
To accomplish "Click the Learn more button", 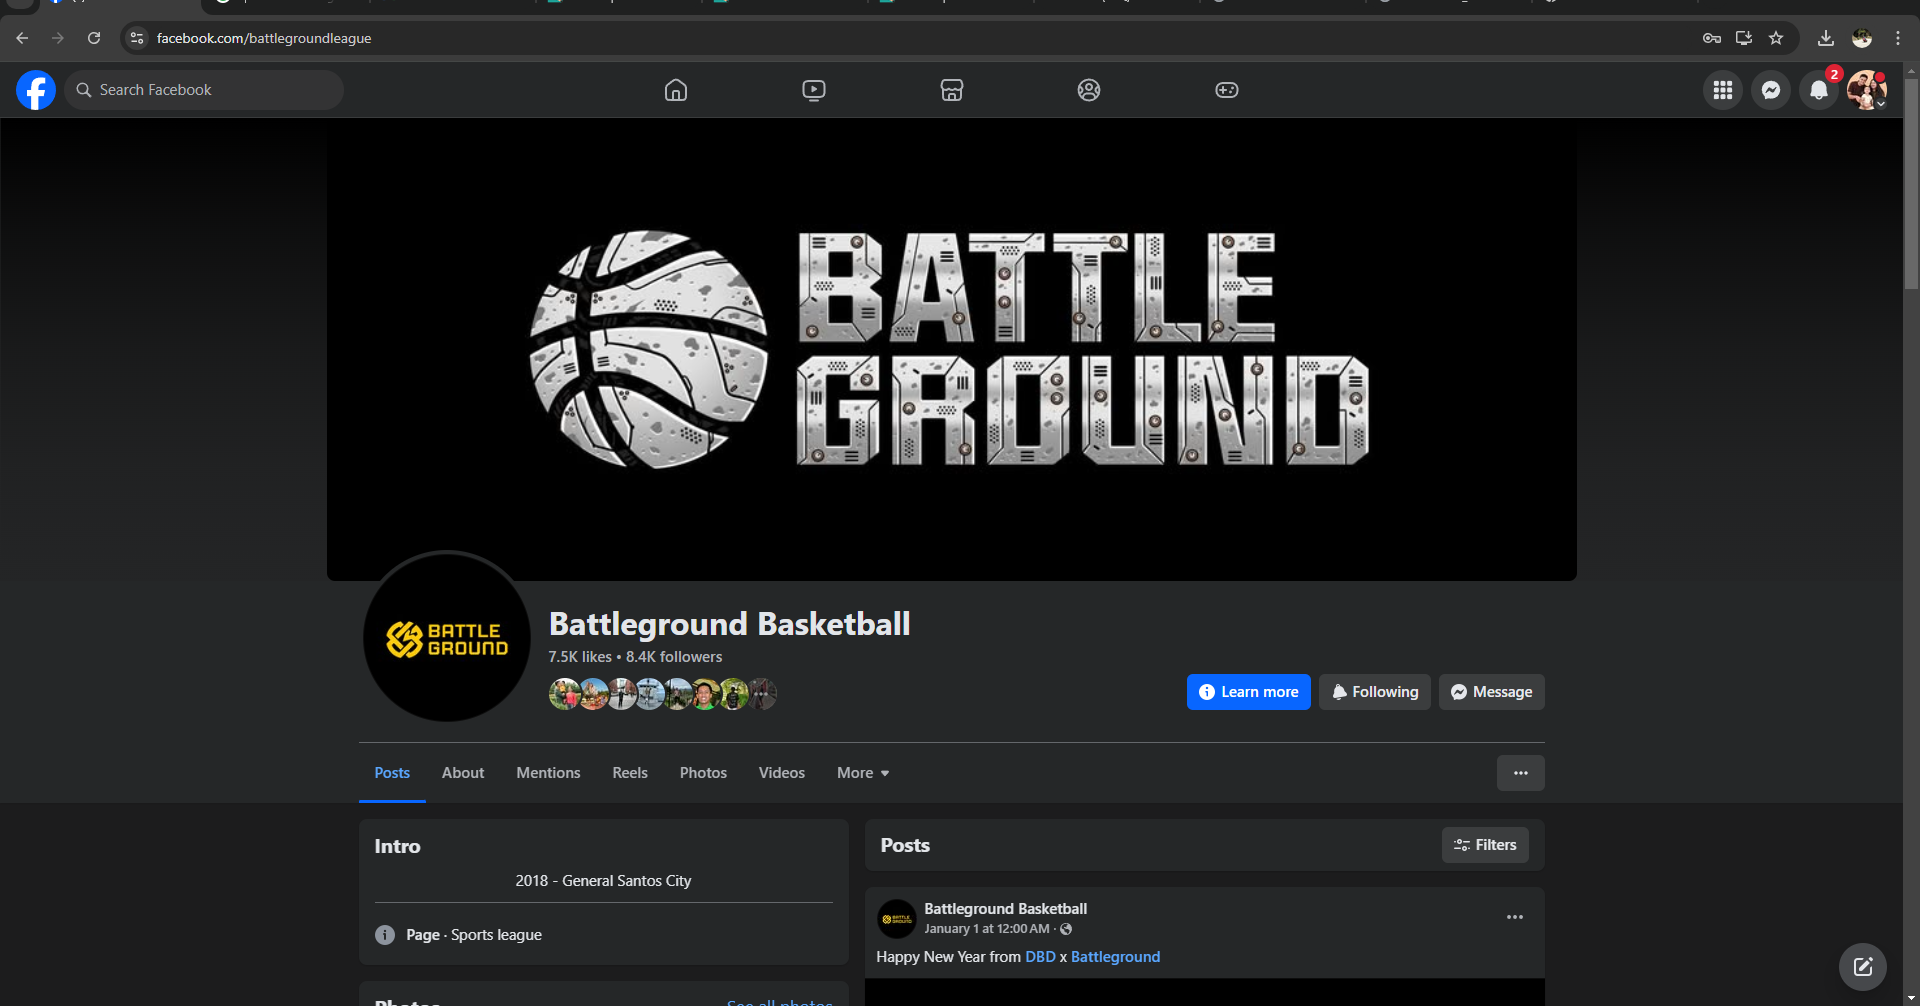I will (1249, 692).
